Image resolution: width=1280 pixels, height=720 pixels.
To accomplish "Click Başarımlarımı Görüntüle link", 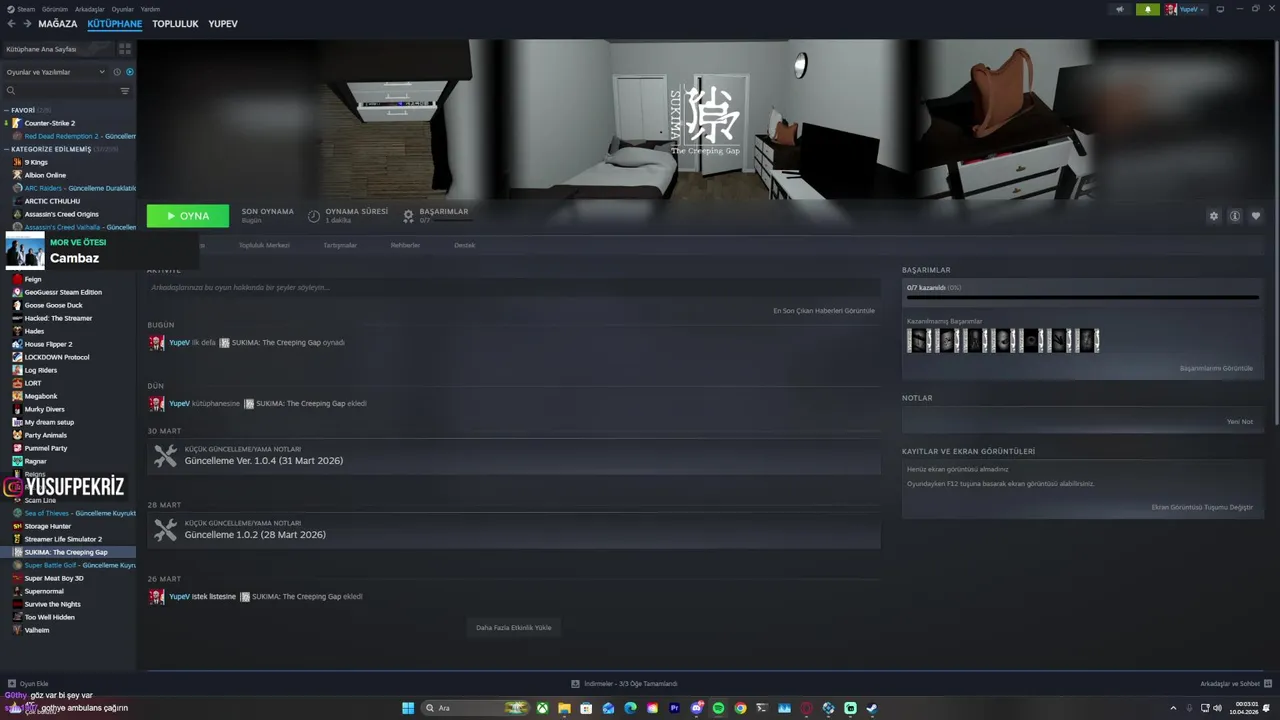I will [1216, 368].
